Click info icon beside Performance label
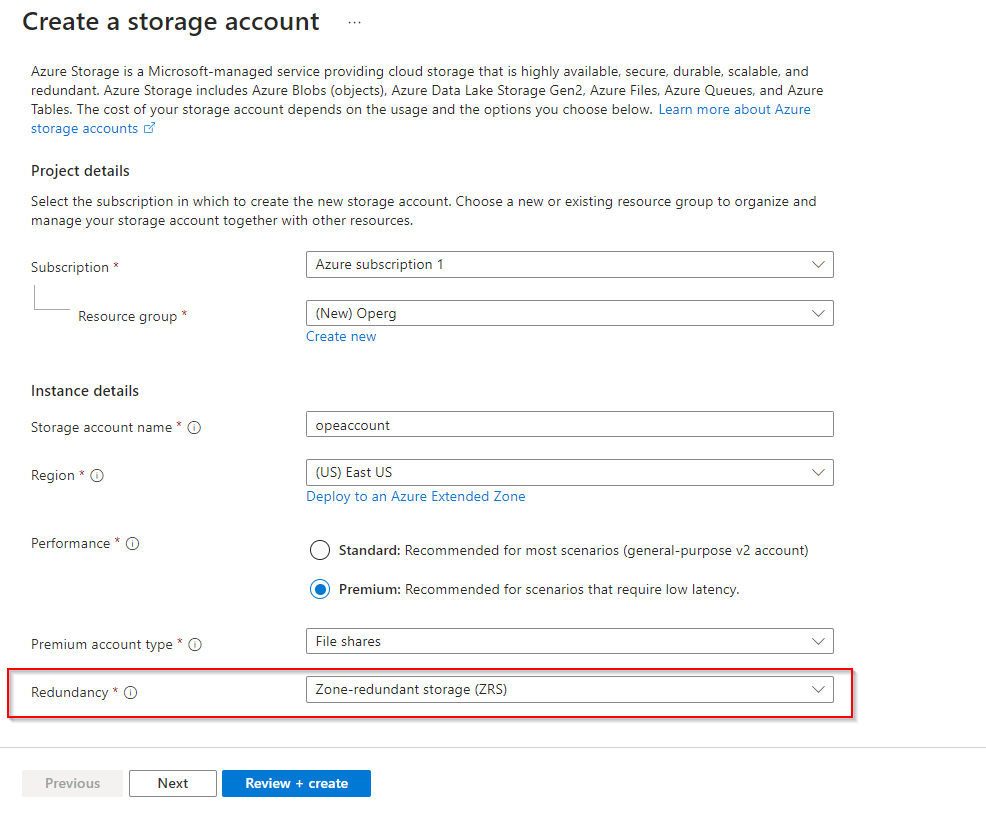The width and height of the screenshot is (986, 816). (132, 544)
